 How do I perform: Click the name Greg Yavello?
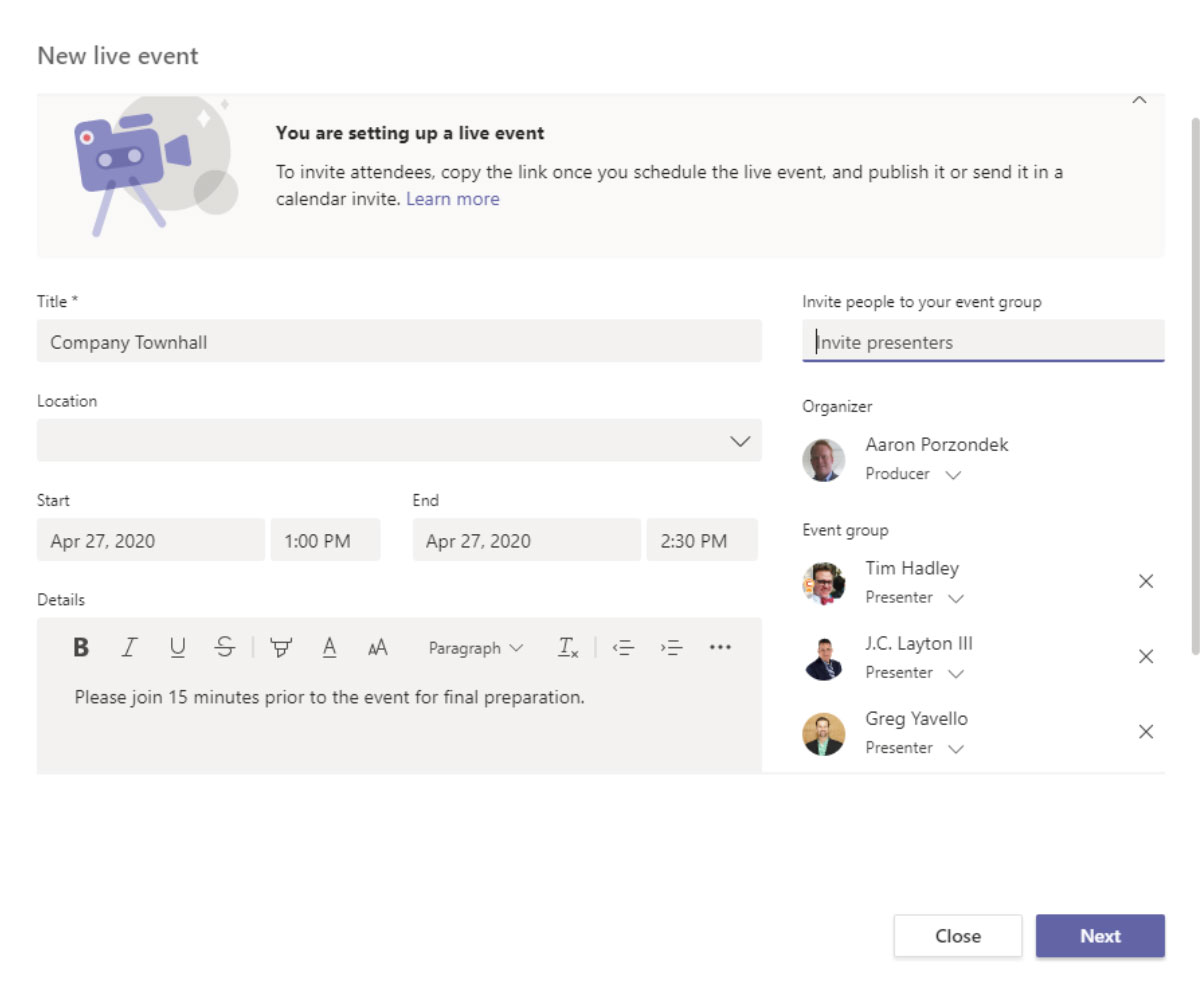tap(916, 718)
